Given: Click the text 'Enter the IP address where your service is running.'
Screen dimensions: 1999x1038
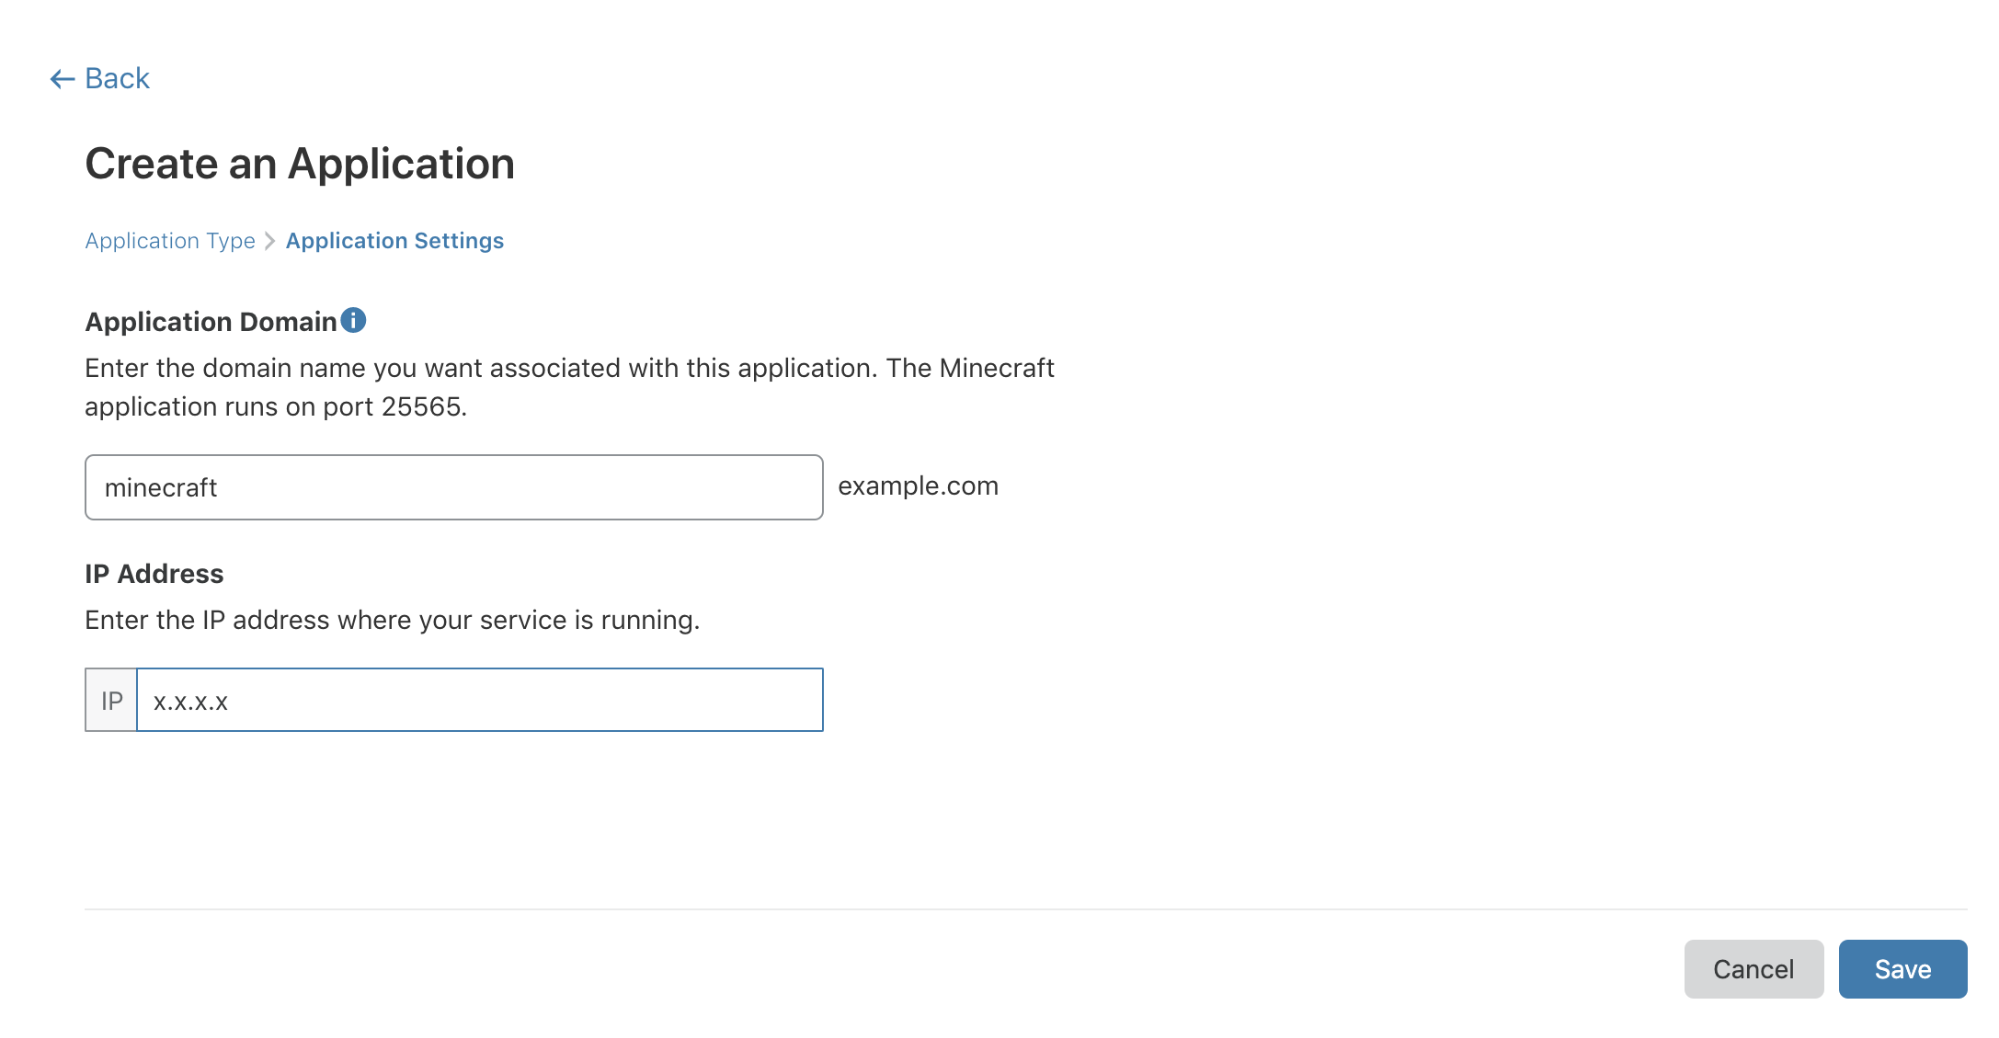Looking at the screenshot, I should [x=392, y=620].
